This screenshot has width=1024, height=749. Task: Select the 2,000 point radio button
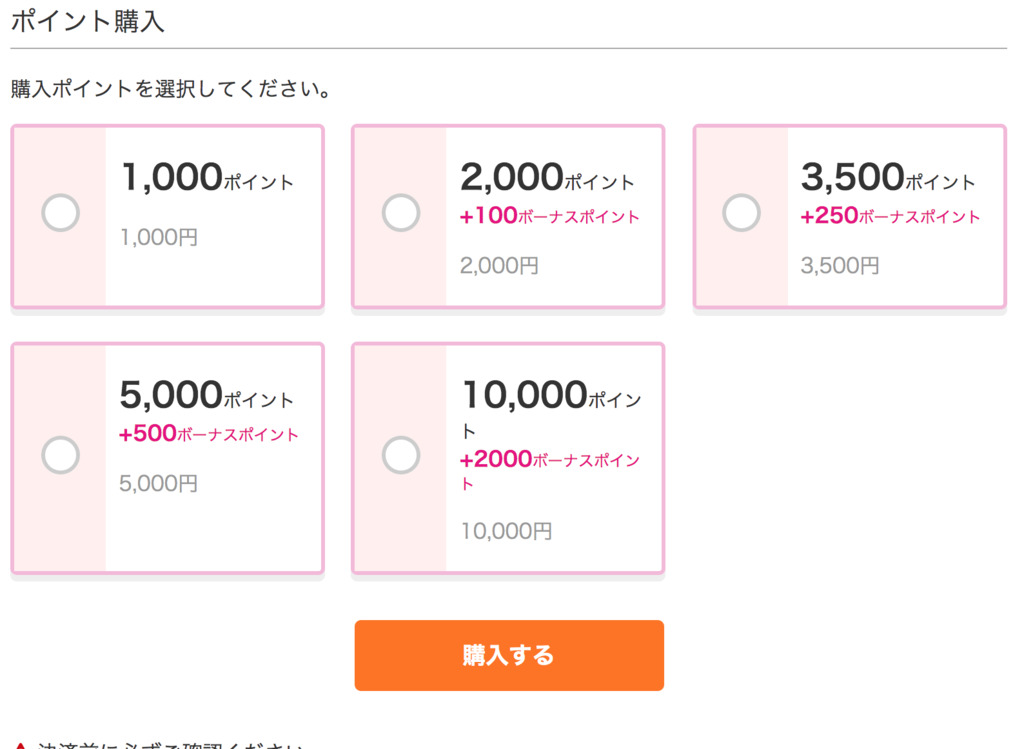(x=401, y=212)
